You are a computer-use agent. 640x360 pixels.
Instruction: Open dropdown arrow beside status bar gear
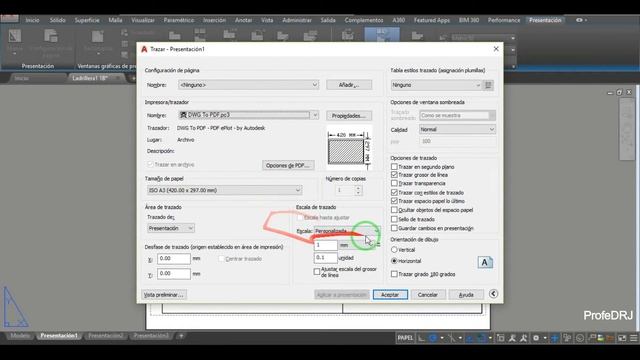544,338
